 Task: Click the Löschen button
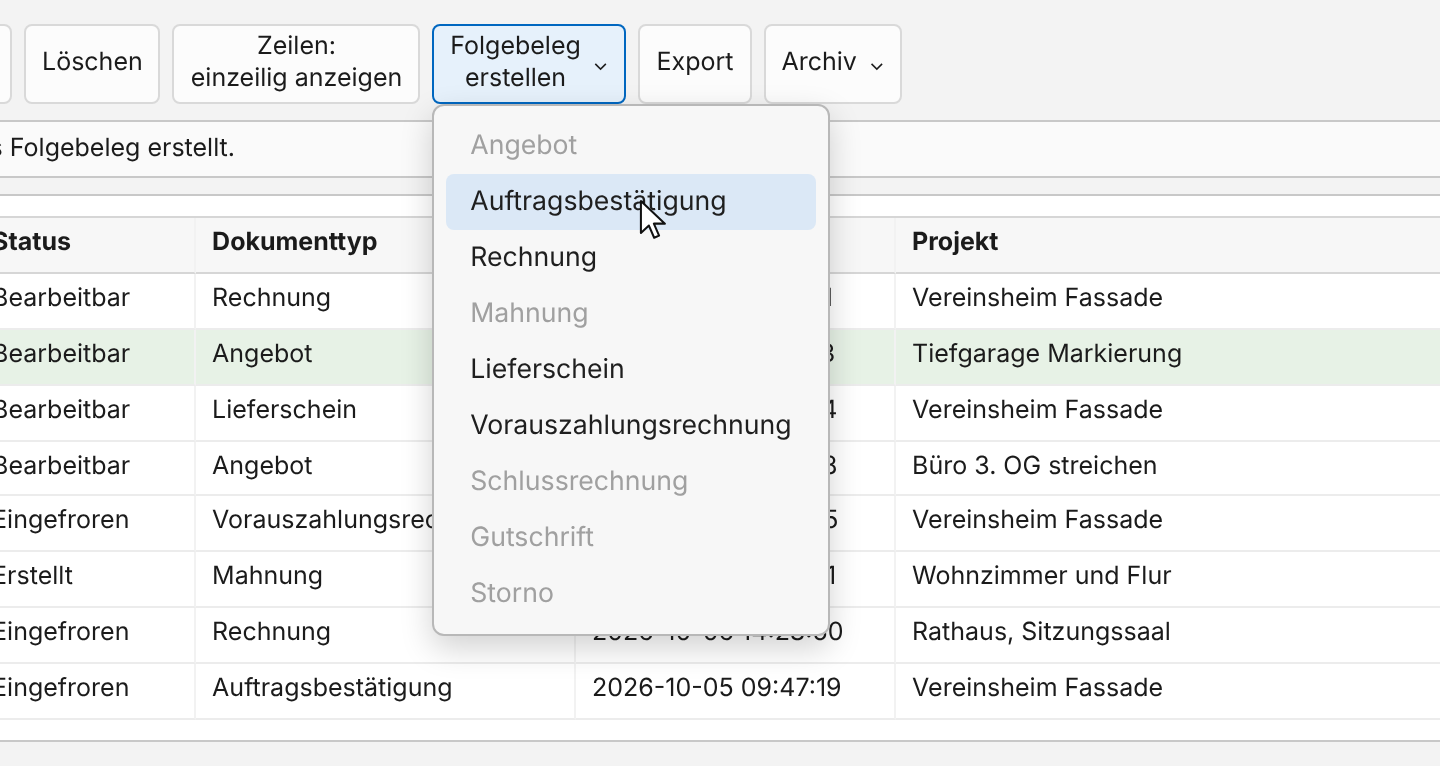point(92,63)
